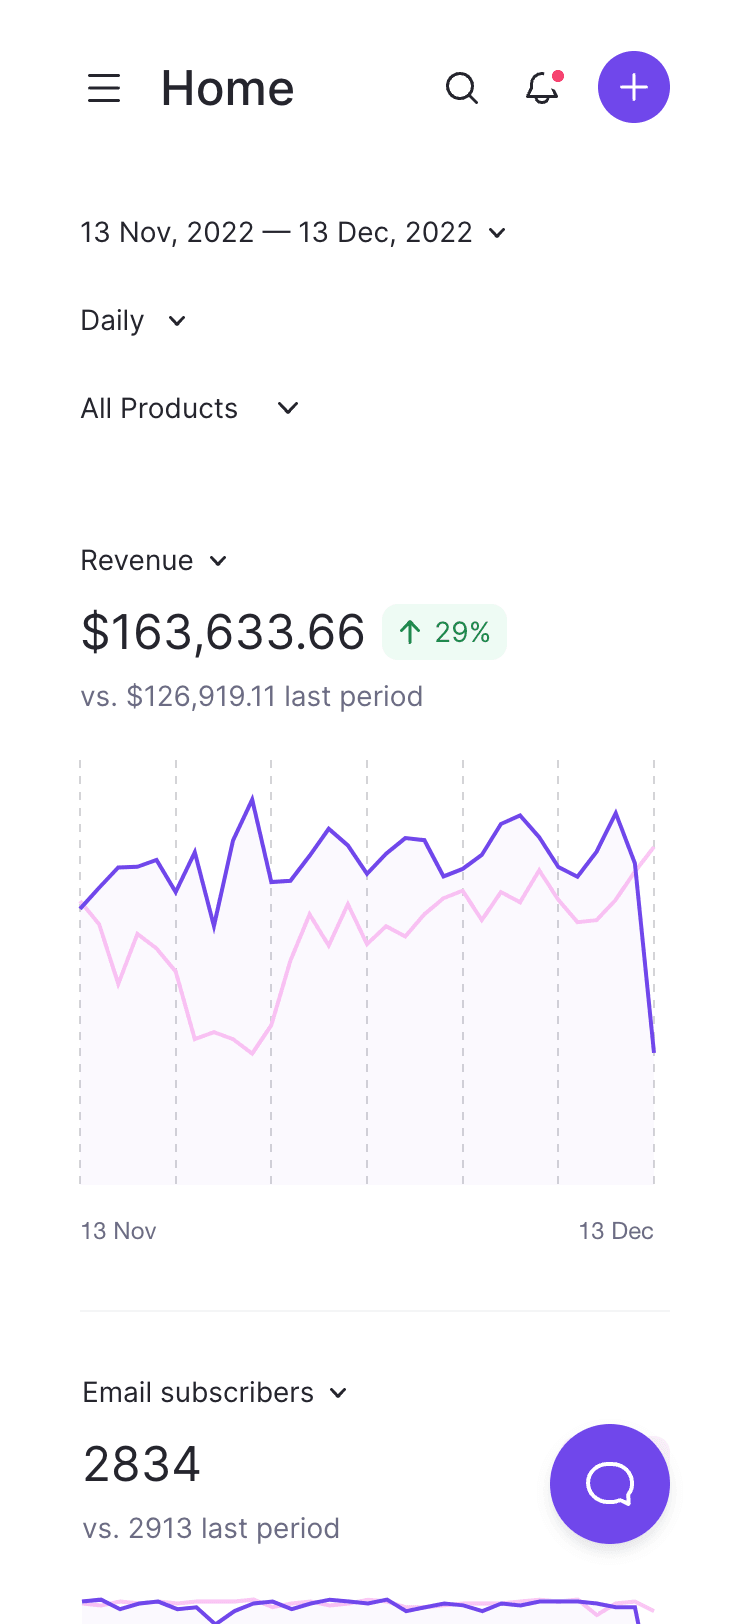
Task: Click chevron beside All Products
Action: point(288,408)
